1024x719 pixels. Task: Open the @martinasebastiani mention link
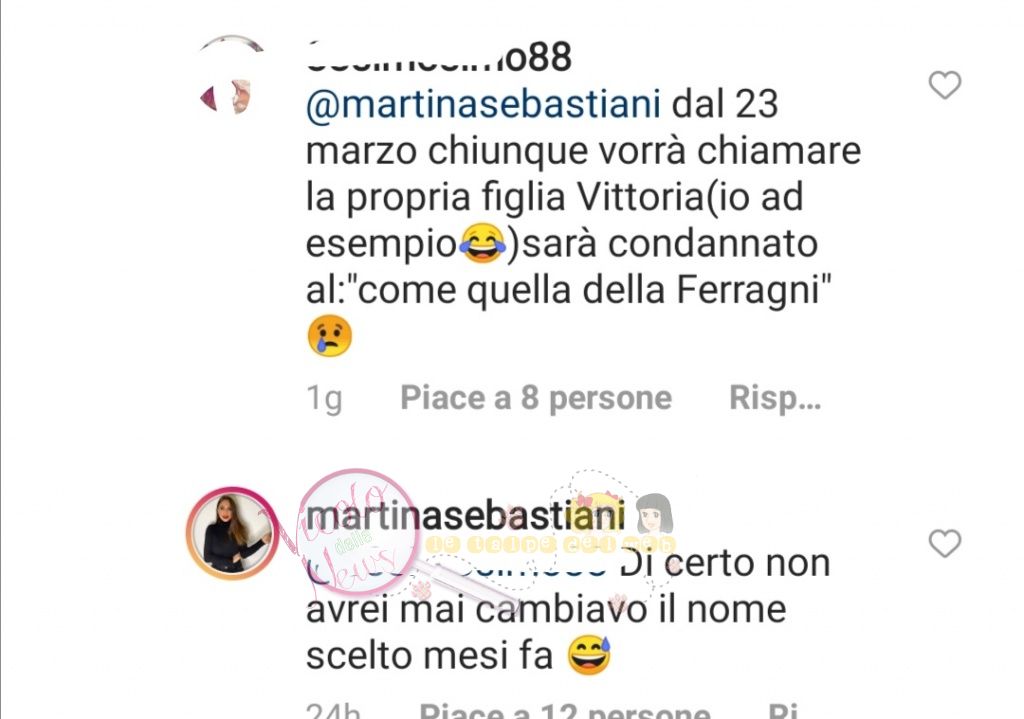pos(483,104)
